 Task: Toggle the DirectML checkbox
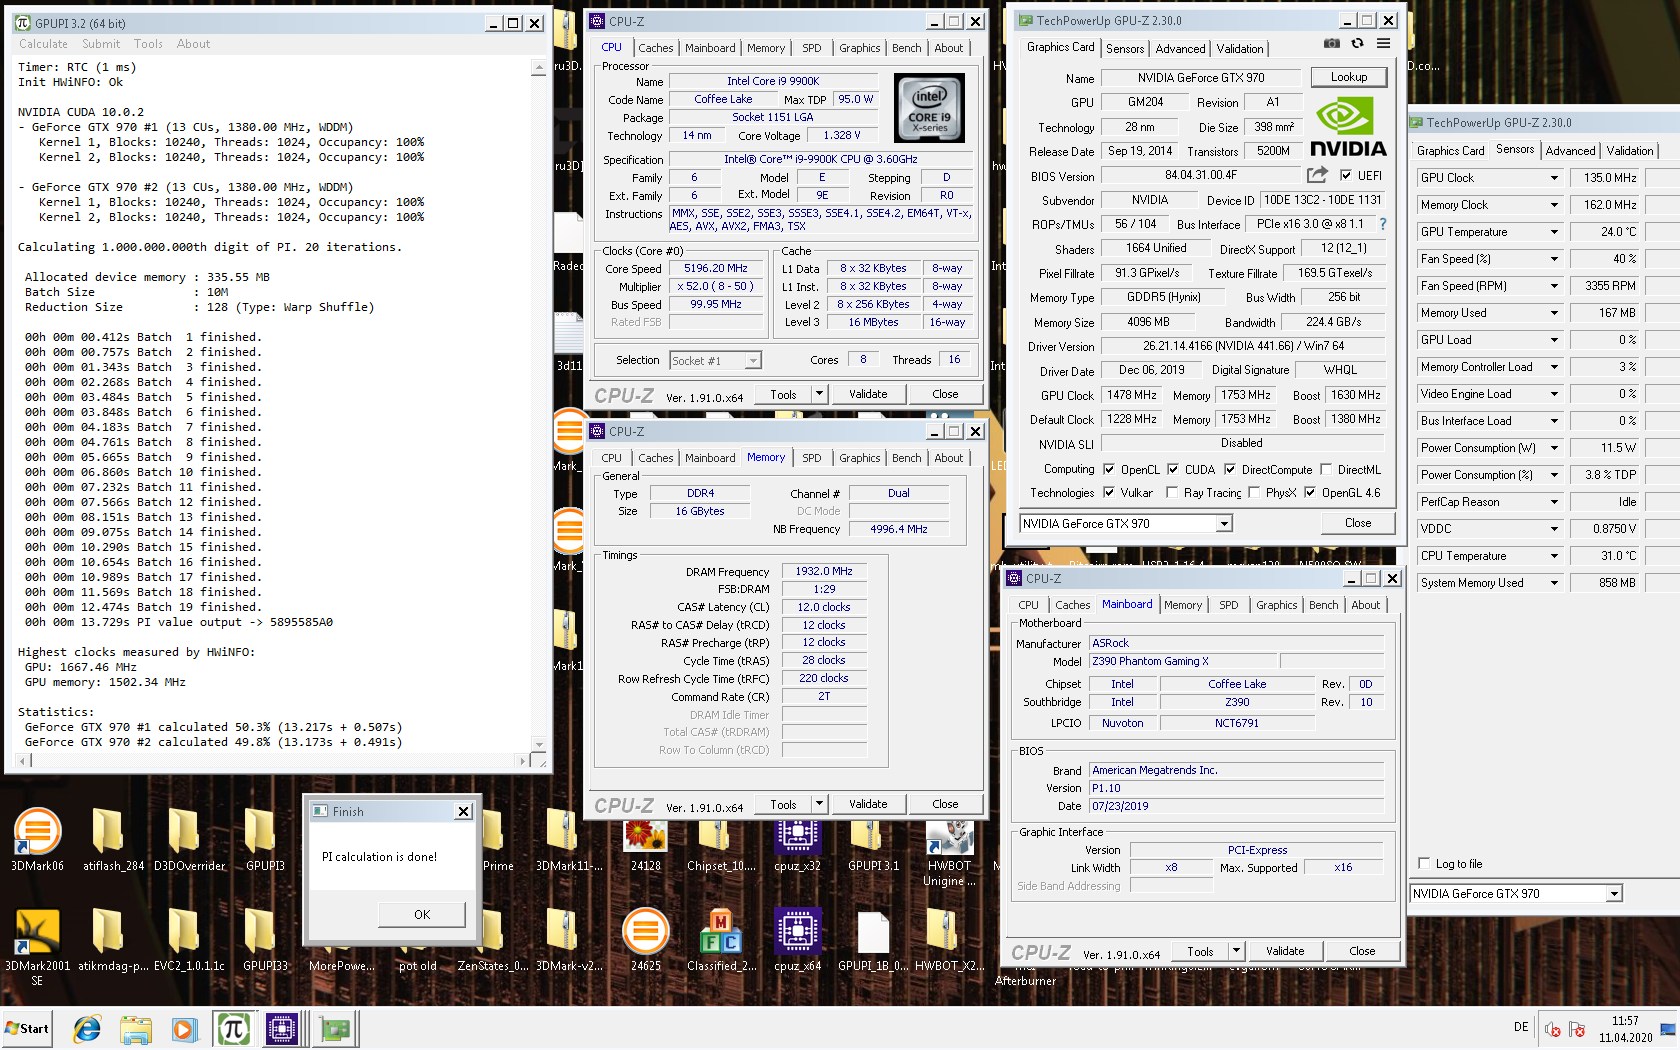[1325, 469]
